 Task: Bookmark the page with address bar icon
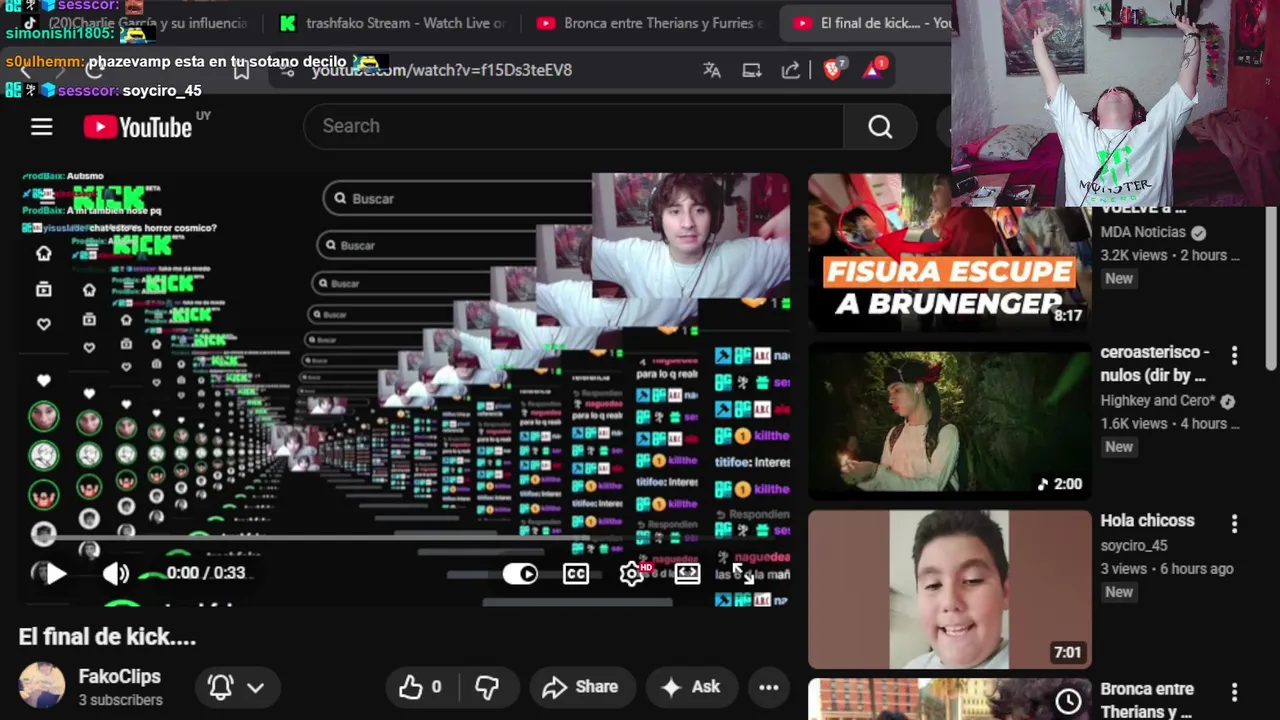coord(241,70)
